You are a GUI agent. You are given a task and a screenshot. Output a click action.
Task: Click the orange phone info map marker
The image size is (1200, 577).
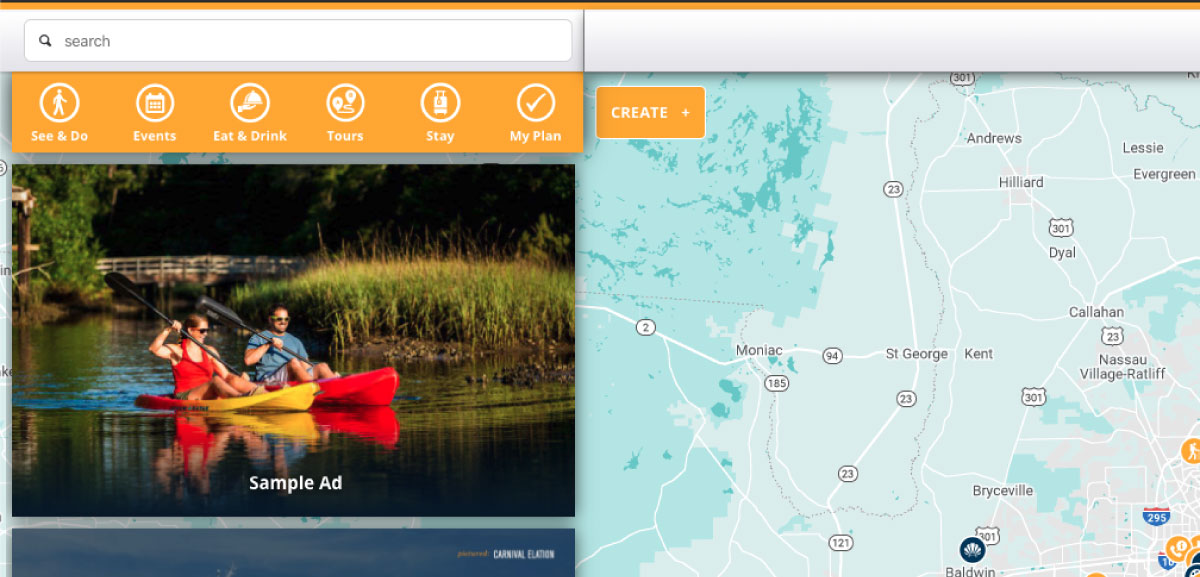(1178, 547)
